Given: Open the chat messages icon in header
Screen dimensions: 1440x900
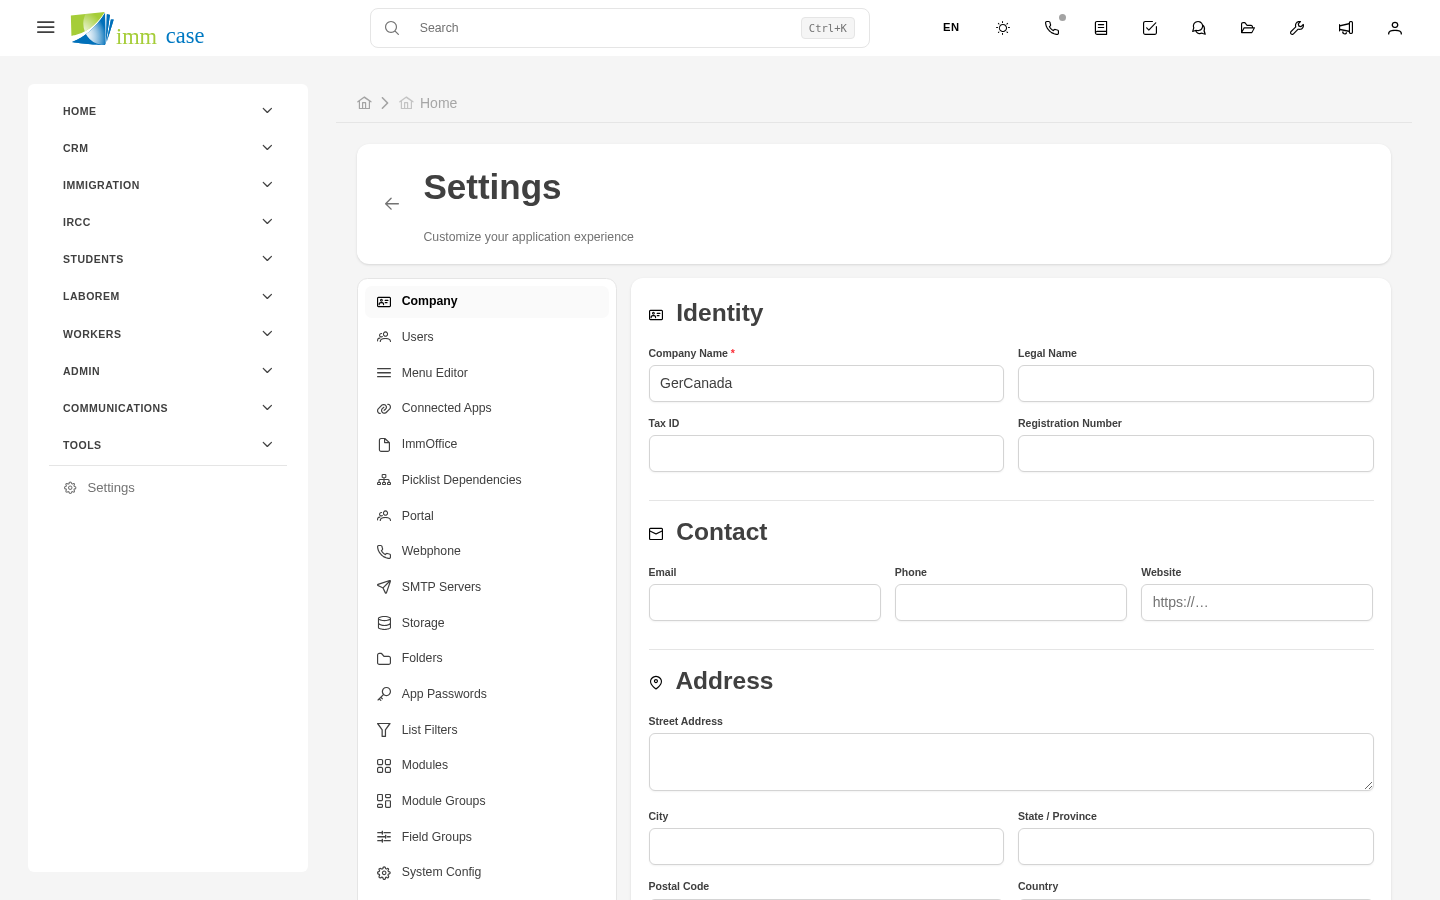Looking at the screenshot, I should point(1199,28).
